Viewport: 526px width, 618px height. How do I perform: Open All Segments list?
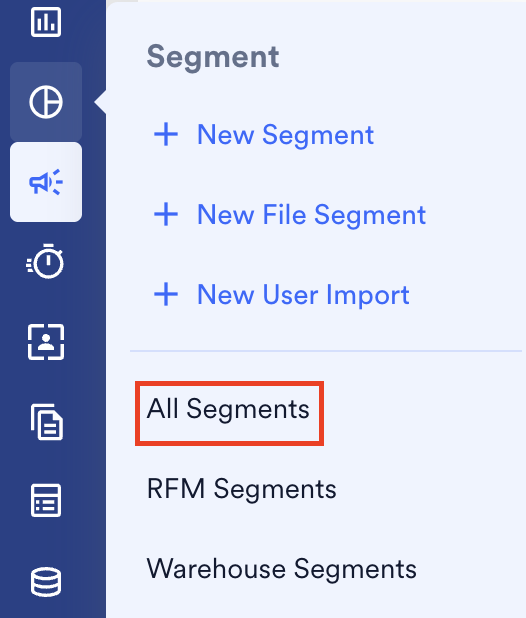coord(228,409)
